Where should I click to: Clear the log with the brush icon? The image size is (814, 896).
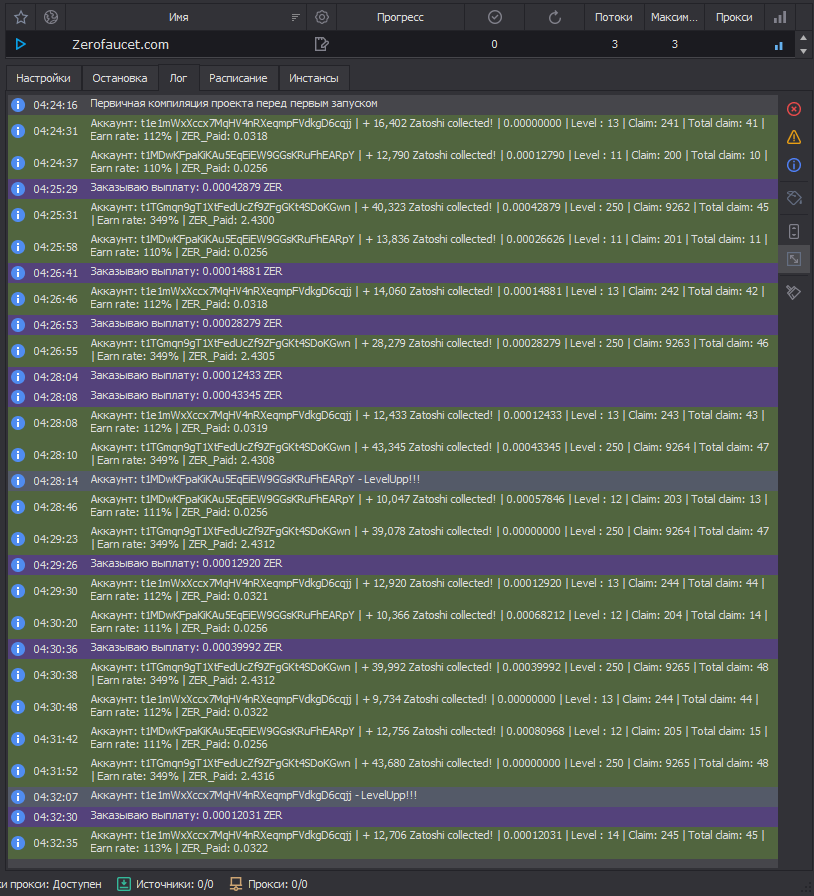[794, 293]
